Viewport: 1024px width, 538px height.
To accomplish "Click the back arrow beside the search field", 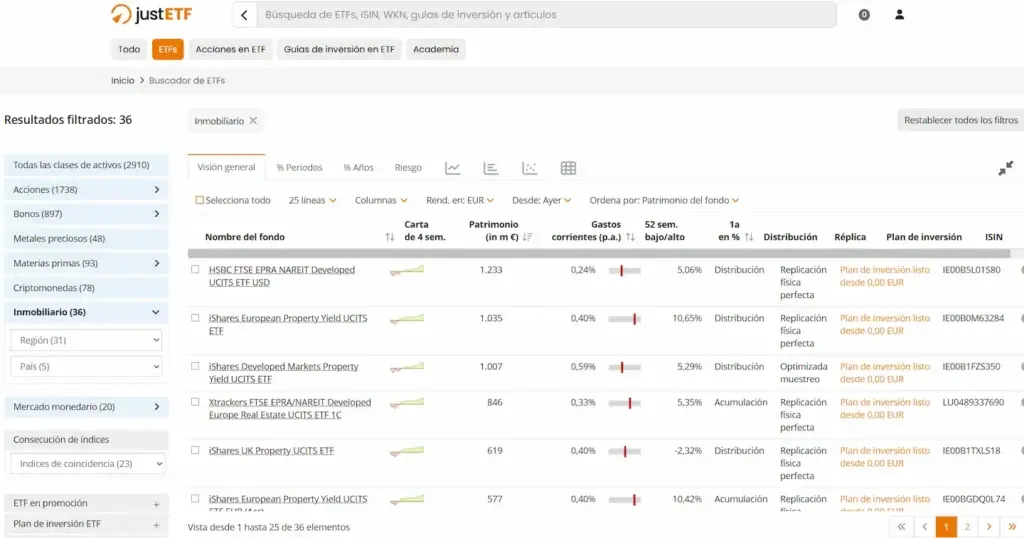I will (244, 14).
